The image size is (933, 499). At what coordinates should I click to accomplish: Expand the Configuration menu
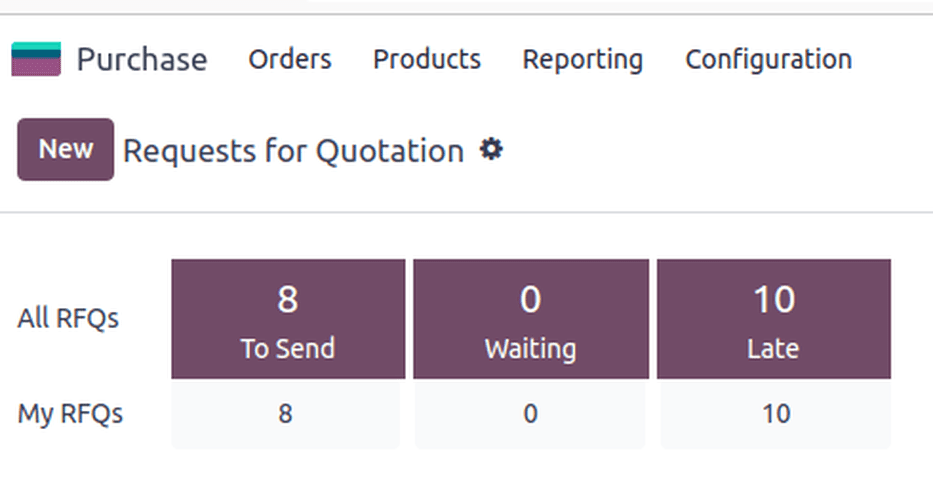768,59
